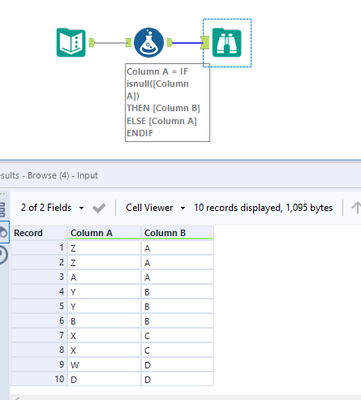Click the Text Input output anchor
This screenshot has height=400, width=361.
92,43
